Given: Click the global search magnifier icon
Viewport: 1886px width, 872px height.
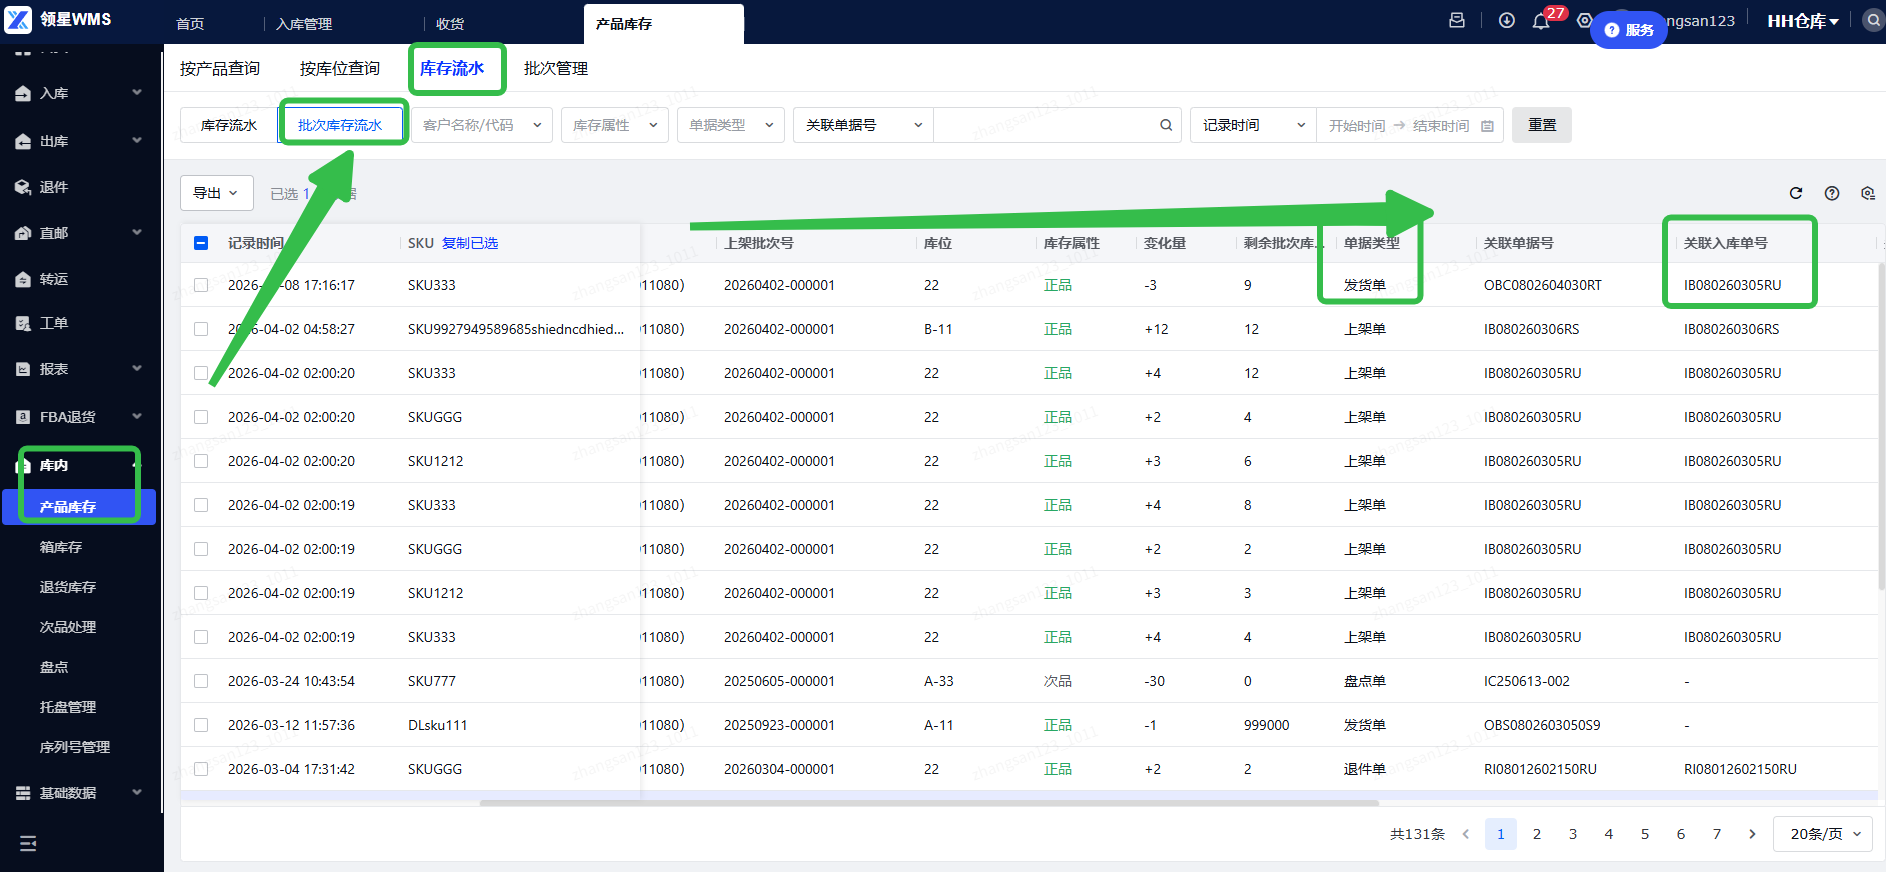Looking at the screenshot, I should [x=1873, y=20].
